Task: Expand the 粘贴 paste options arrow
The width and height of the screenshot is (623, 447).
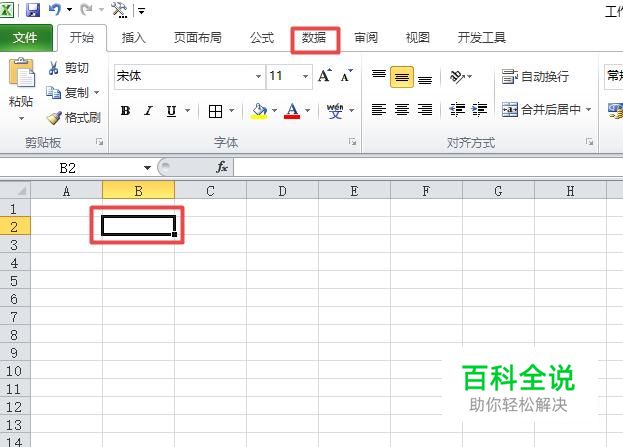Action: [x=21, y=118]
